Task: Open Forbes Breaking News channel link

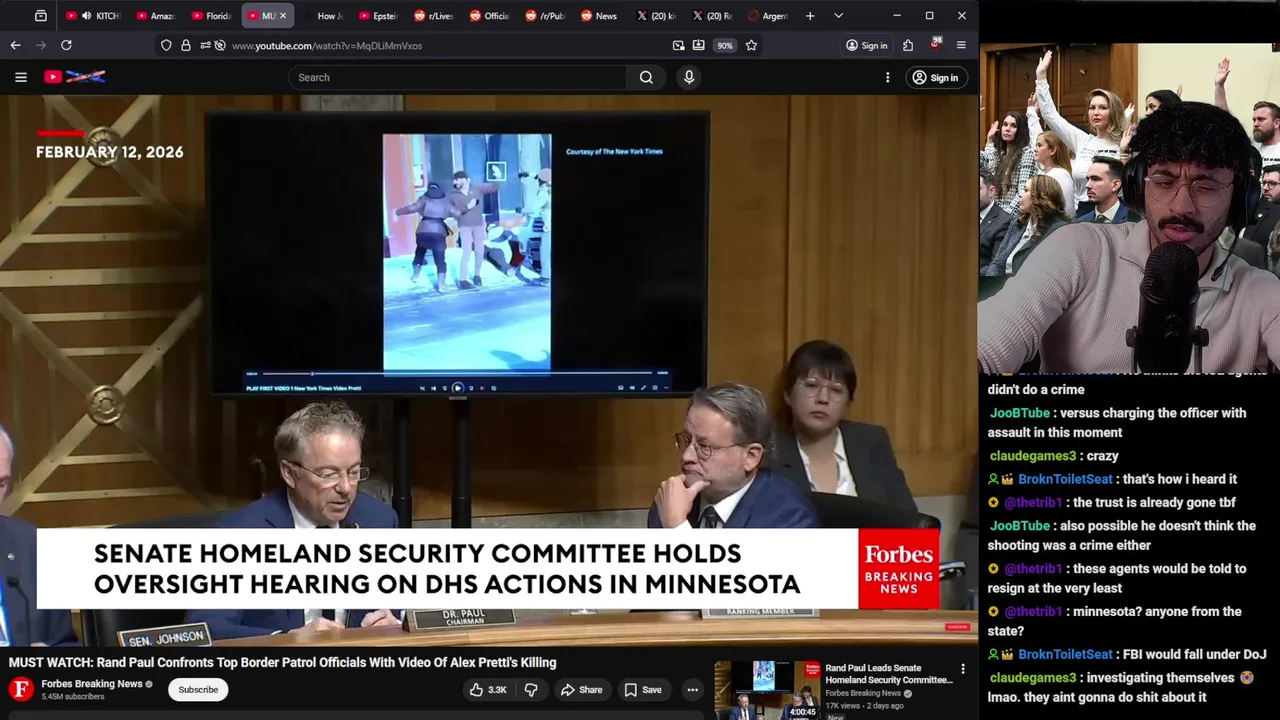Action: coord(92,684)
